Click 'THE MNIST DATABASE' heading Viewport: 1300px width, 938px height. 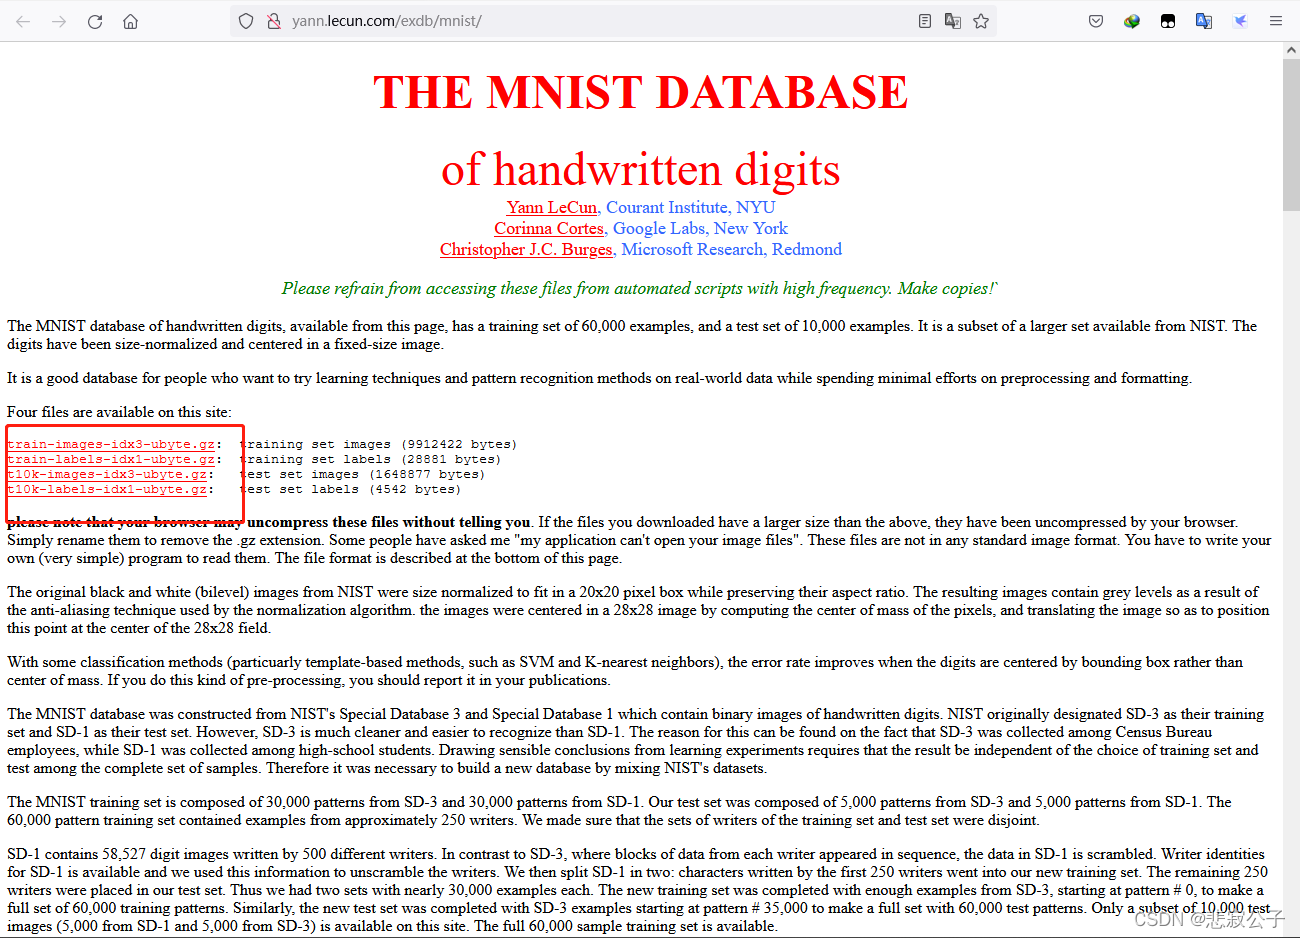click(641, 92)
